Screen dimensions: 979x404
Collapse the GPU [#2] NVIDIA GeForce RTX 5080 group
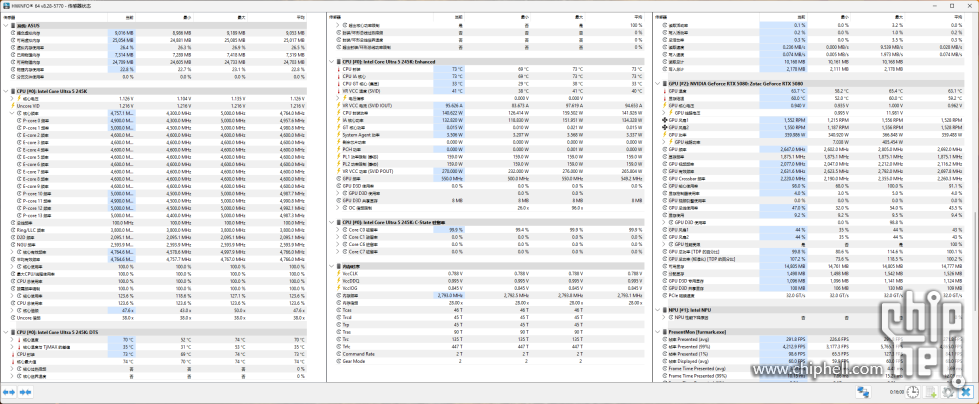pos(656,84)
